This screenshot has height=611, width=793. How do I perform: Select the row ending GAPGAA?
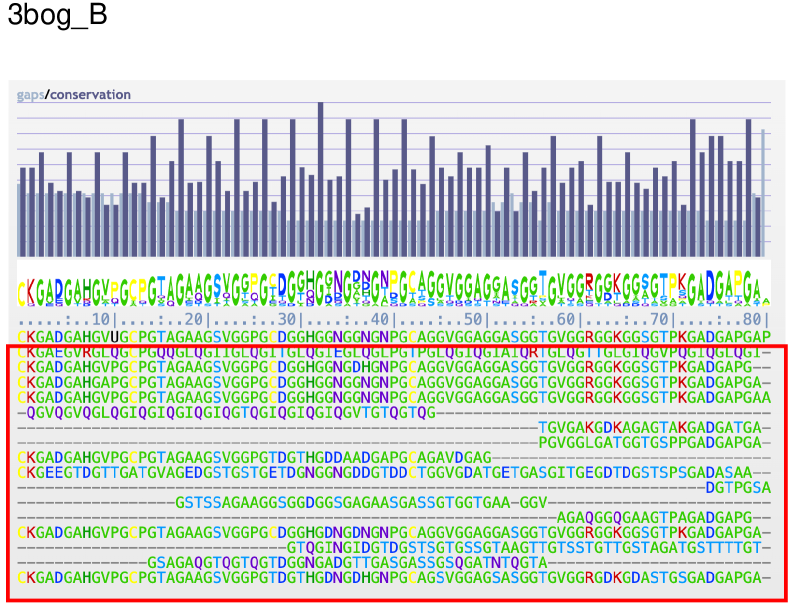(394, 397)
